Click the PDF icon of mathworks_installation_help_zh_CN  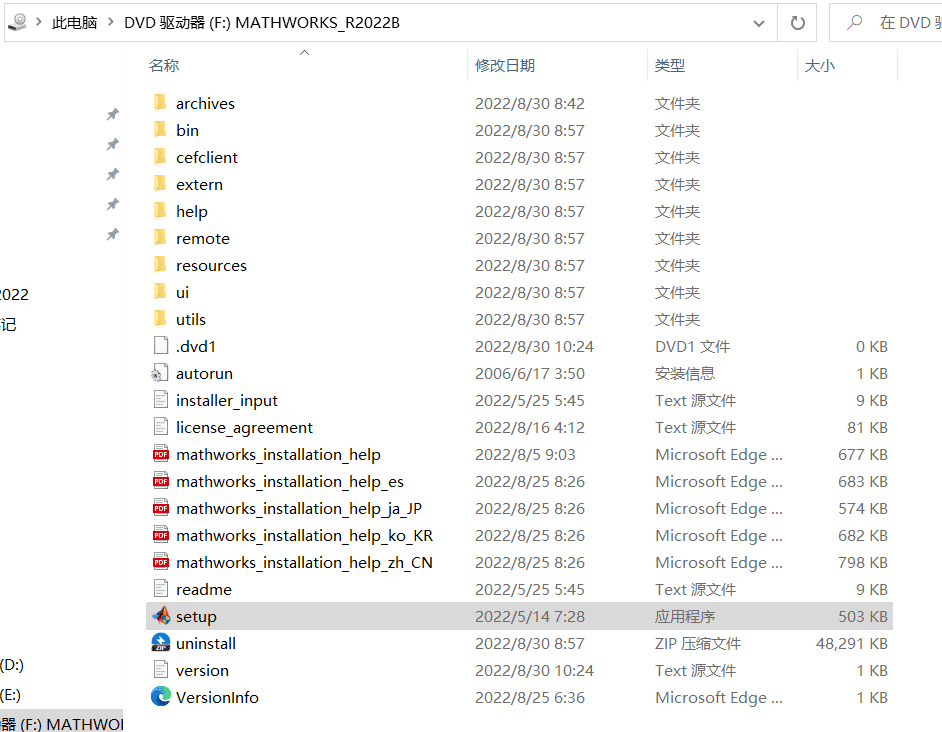[x=160, y=562]
